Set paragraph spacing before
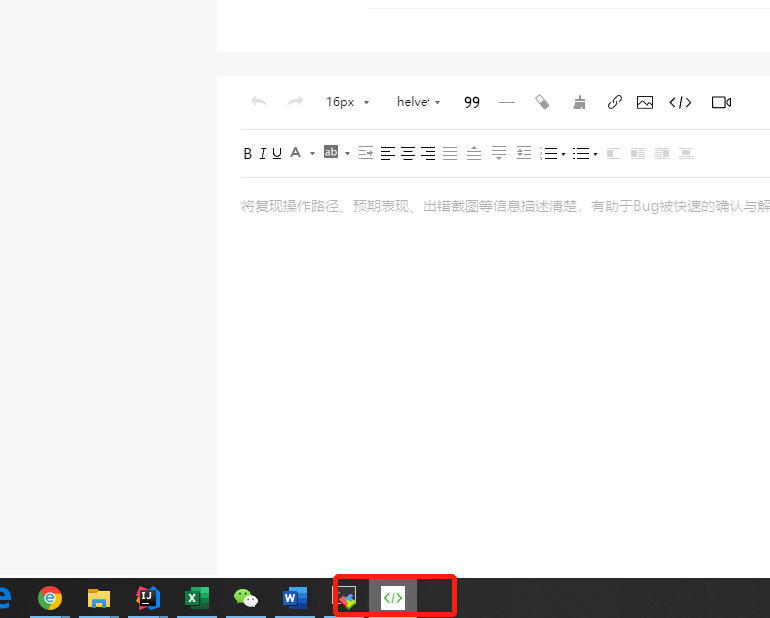Viewport: 770px width, 618px height. click(x=474, y=153)
